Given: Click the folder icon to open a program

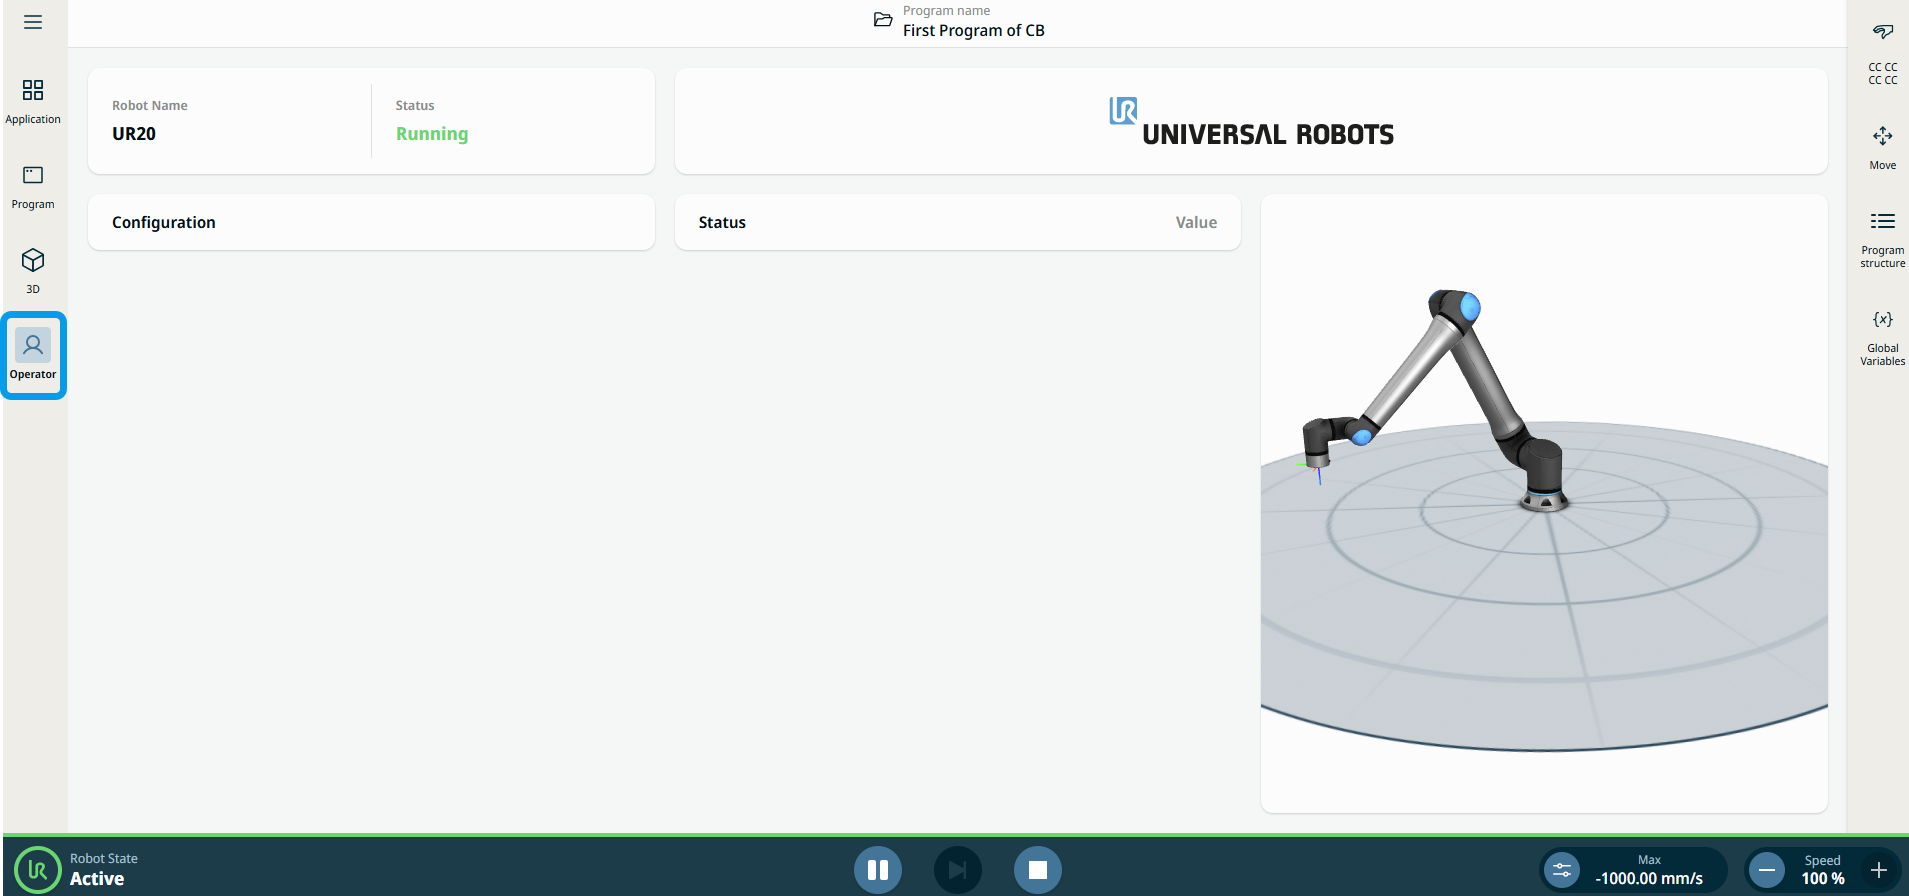Looking at the screenshot, I should click(x=882, y=20).
